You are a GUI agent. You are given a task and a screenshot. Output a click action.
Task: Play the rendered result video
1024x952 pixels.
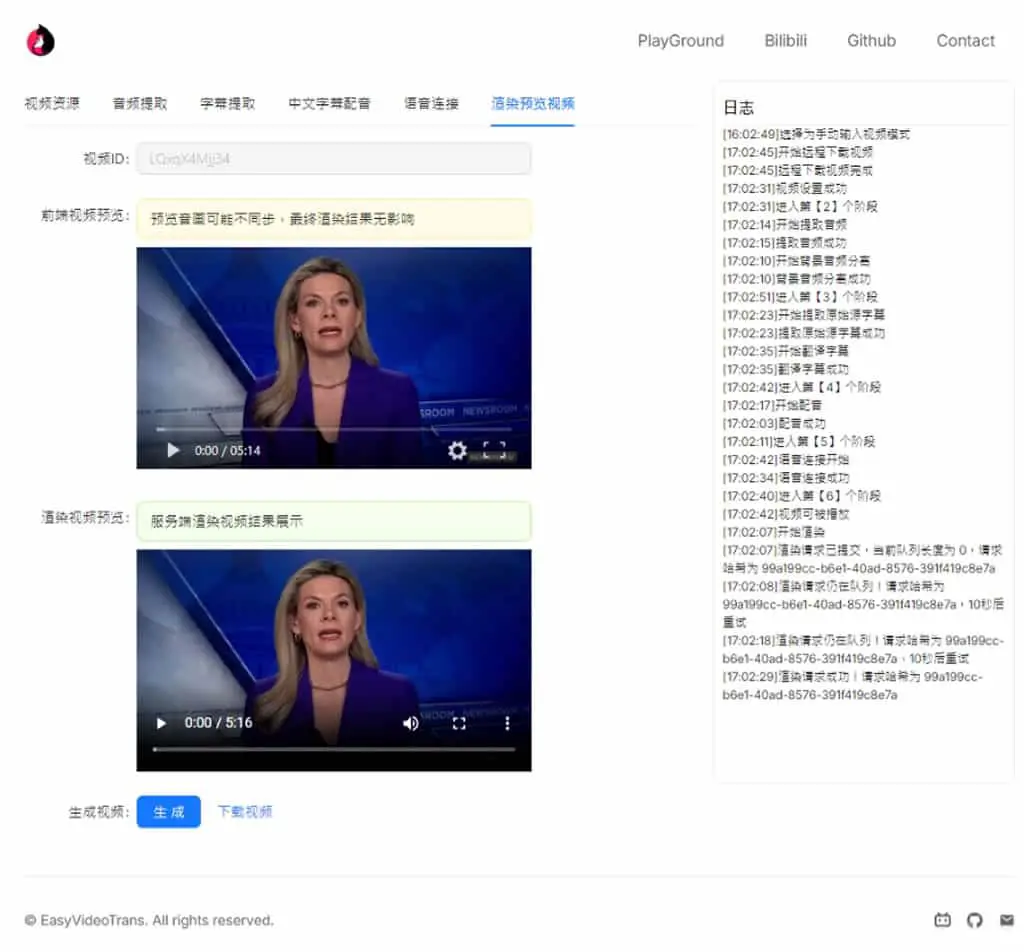point(161,723)
